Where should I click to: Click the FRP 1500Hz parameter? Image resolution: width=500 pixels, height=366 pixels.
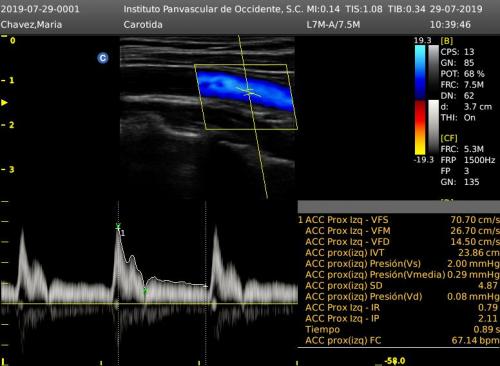pyautogui.click(x=468, y=160)
